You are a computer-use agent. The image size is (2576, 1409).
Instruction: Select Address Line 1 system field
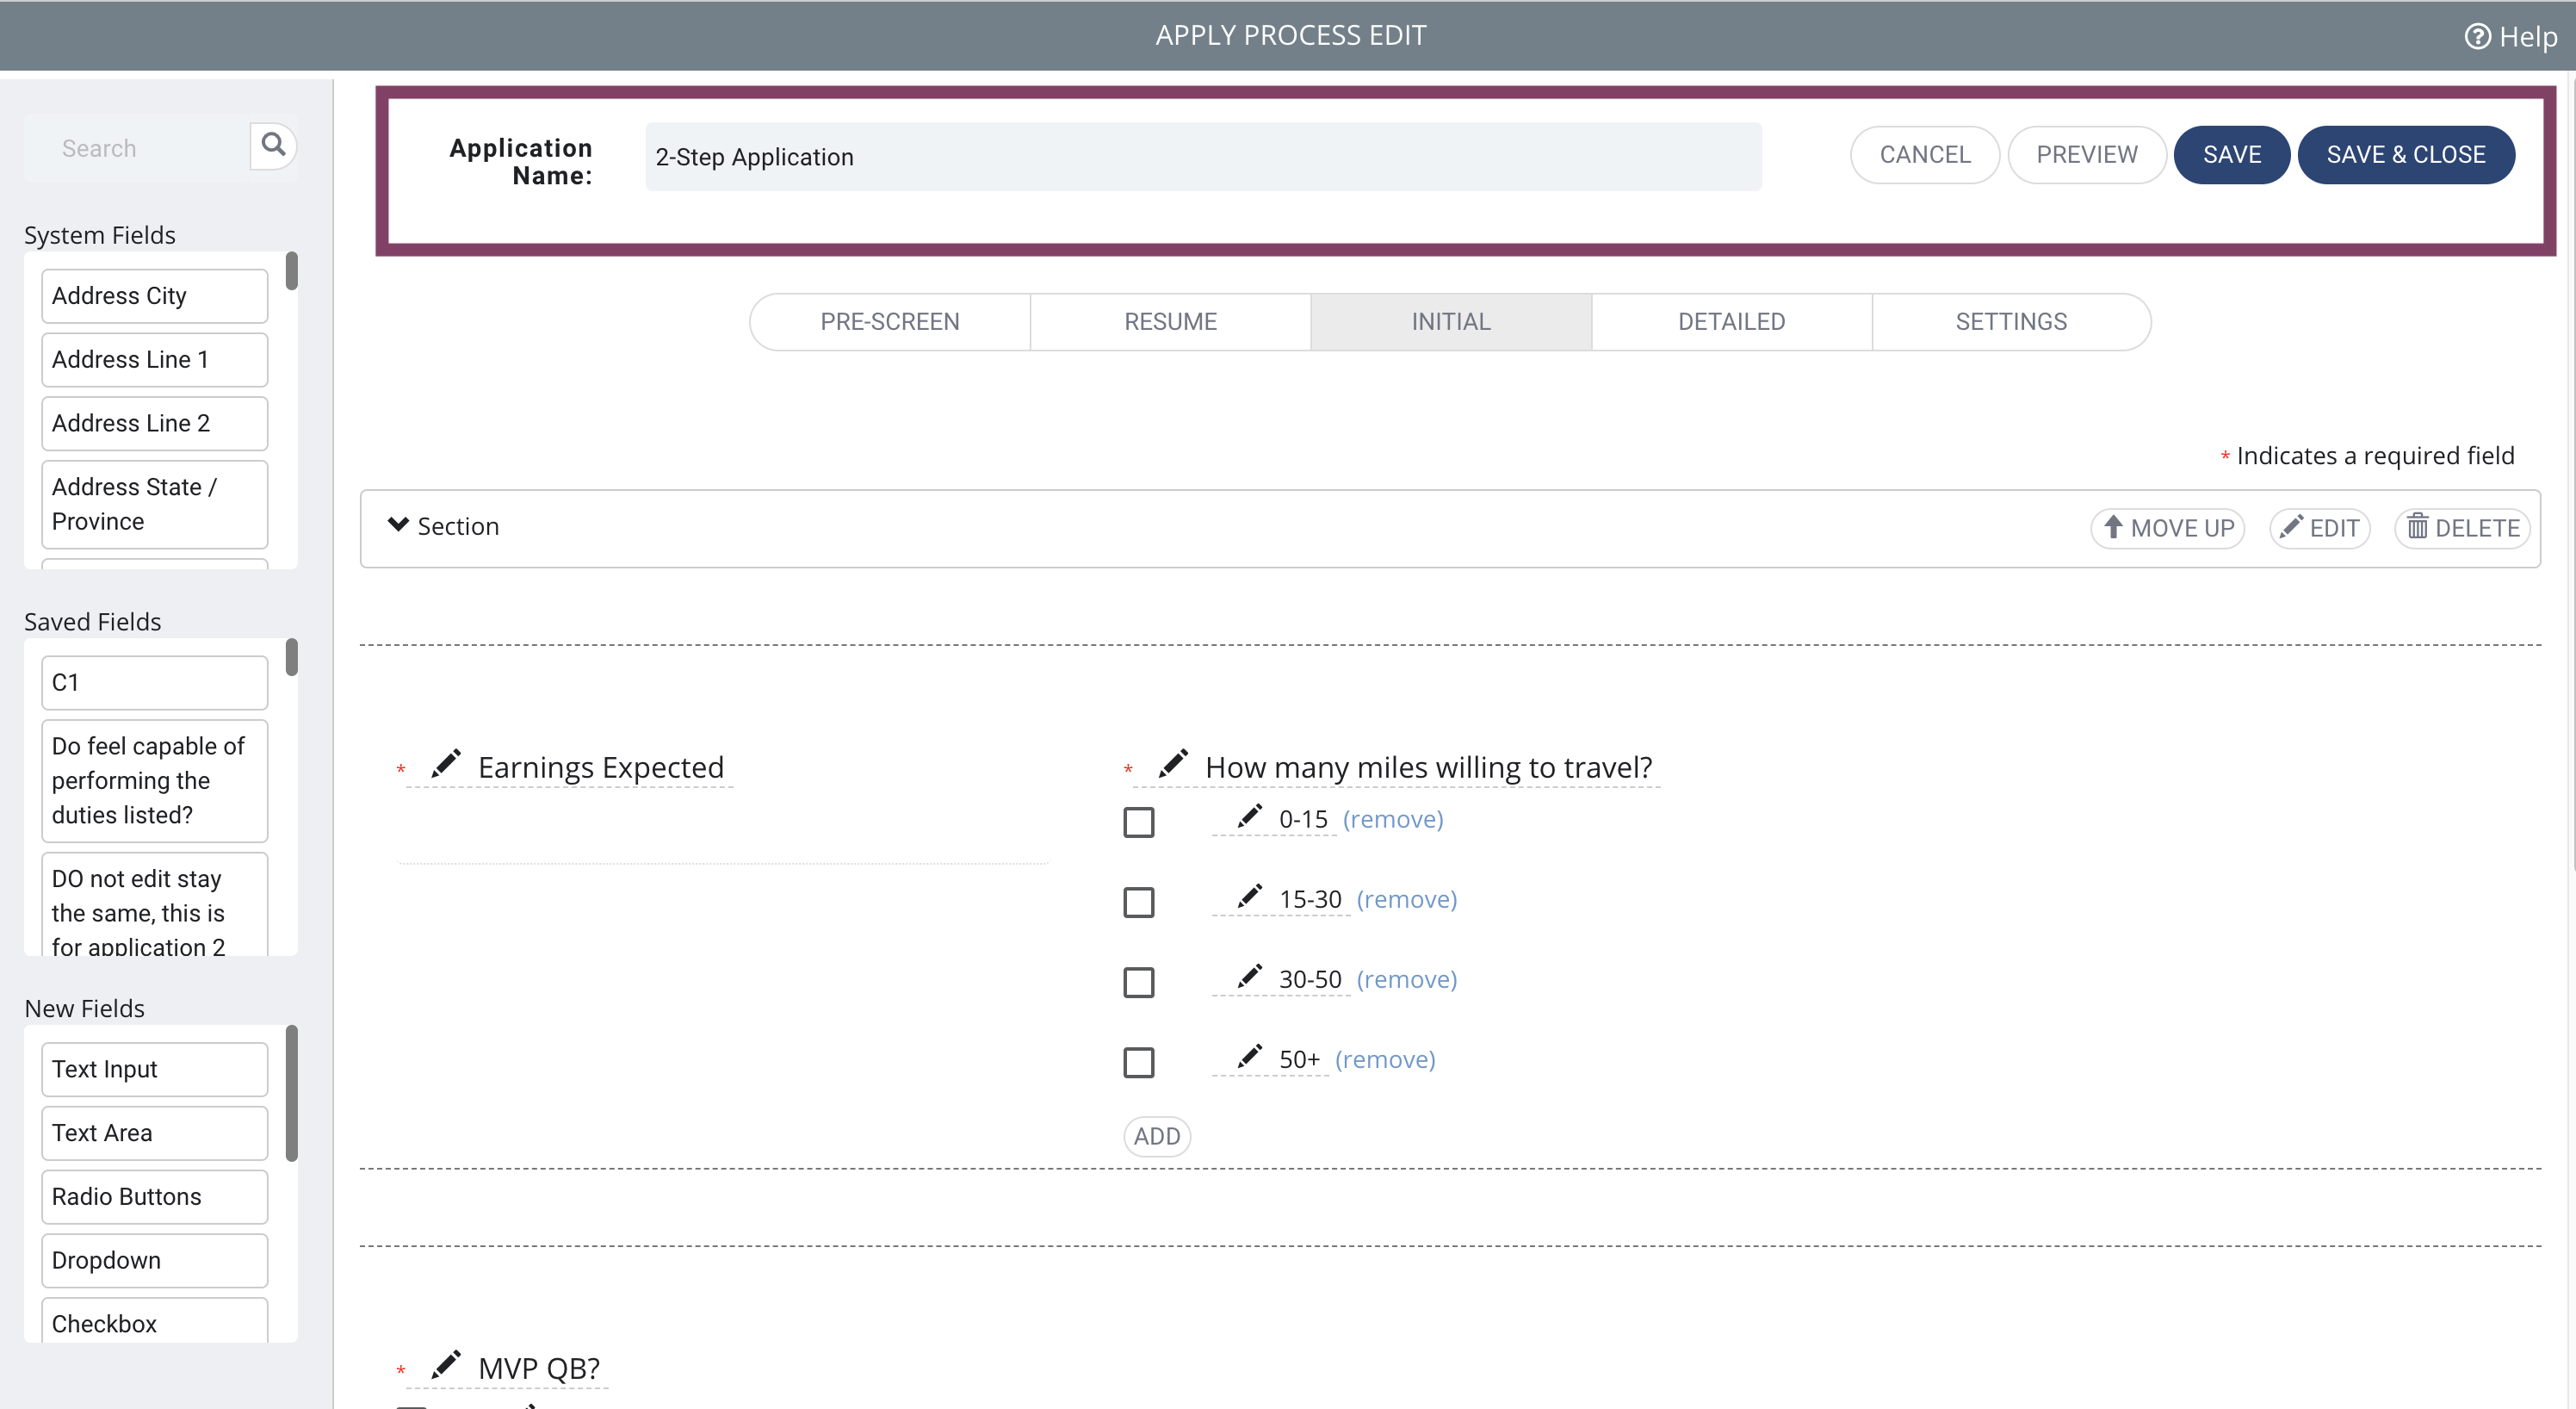(155, 360)
